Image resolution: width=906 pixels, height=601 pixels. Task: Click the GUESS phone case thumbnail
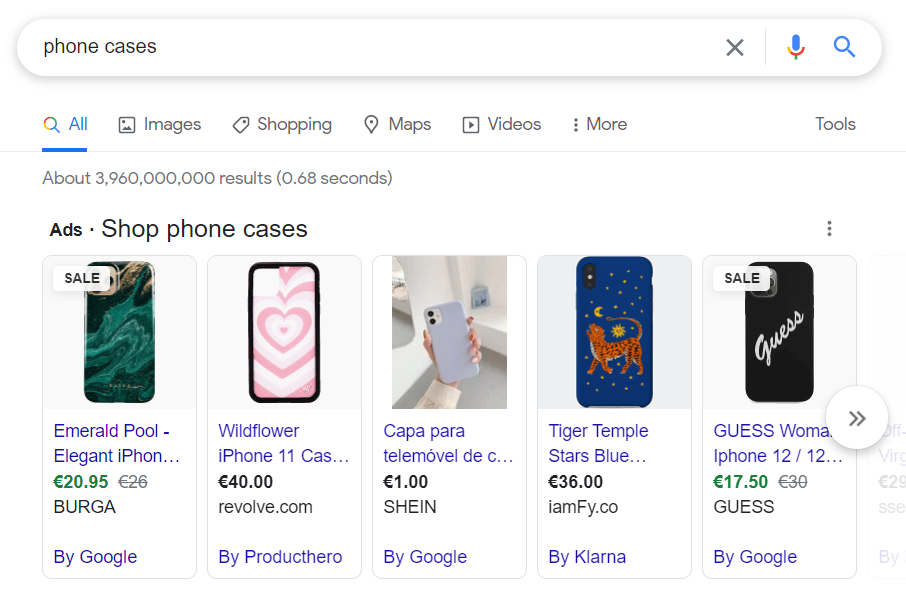[779, 332]
